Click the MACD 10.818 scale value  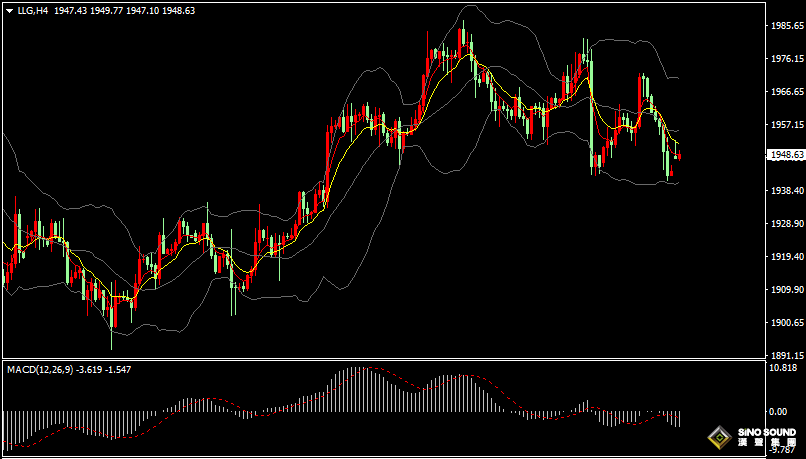(782, 367)
